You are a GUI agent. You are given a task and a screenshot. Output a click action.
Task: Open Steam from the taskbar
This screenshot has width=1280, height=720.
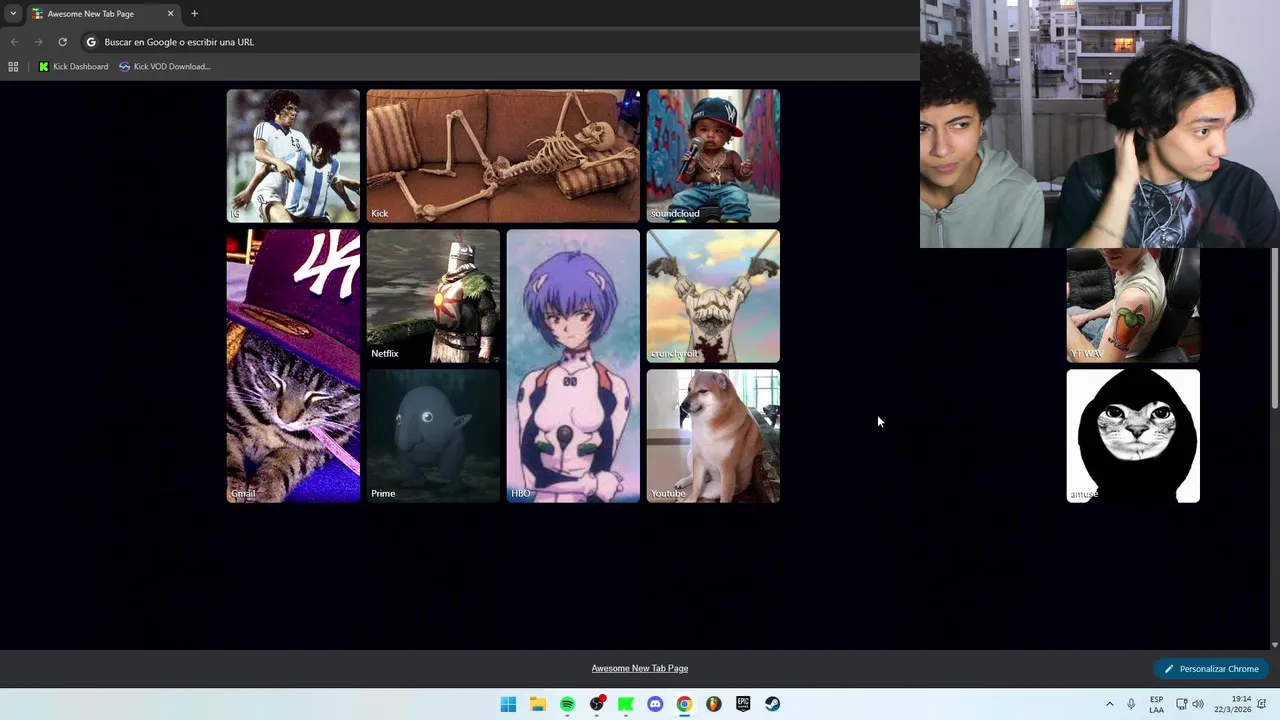(772, 704)
